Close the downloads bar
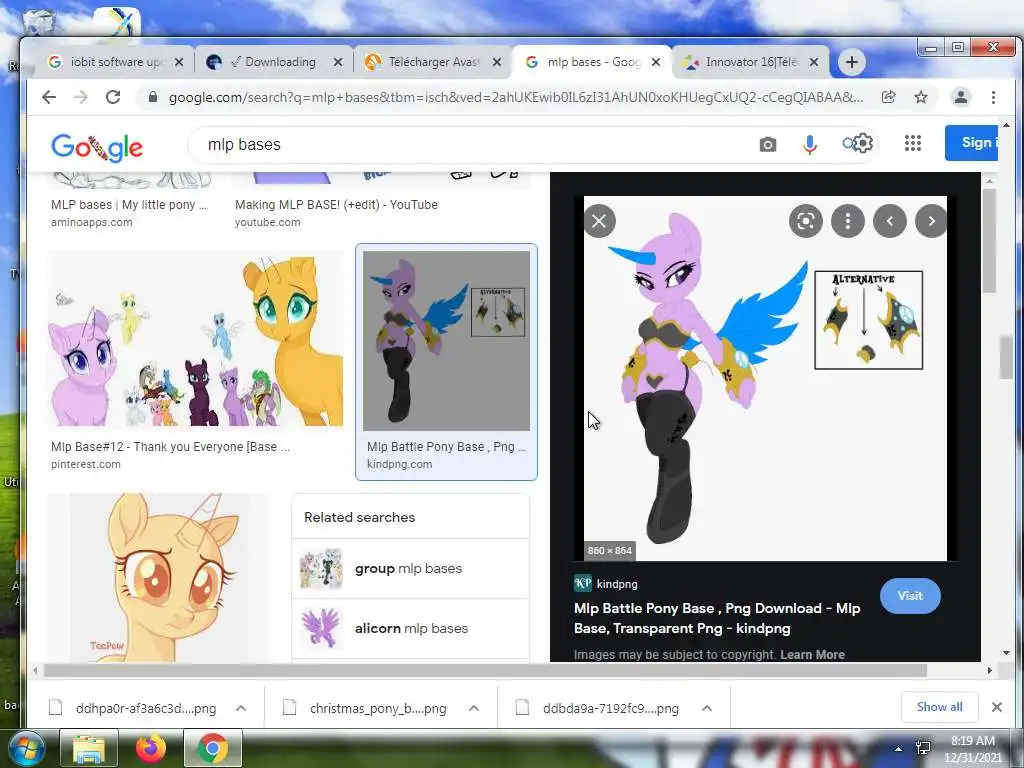The image size is (1024, 768). (997, 707)
